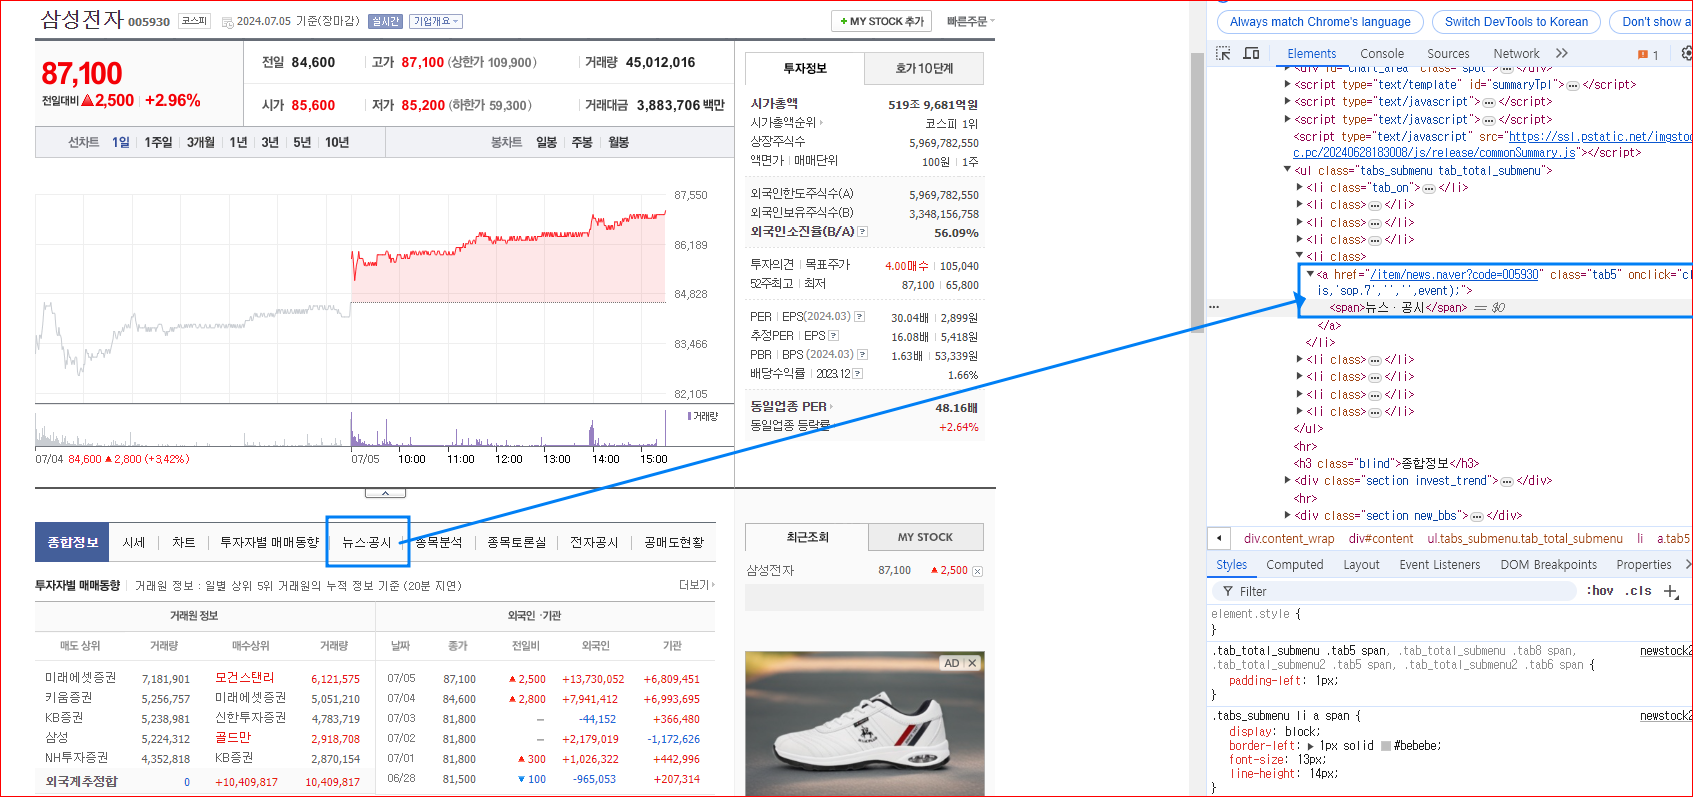1693x797 pixels.
Task: Collapse the ul tabs_submenu node
Action: pos(1287,170)
